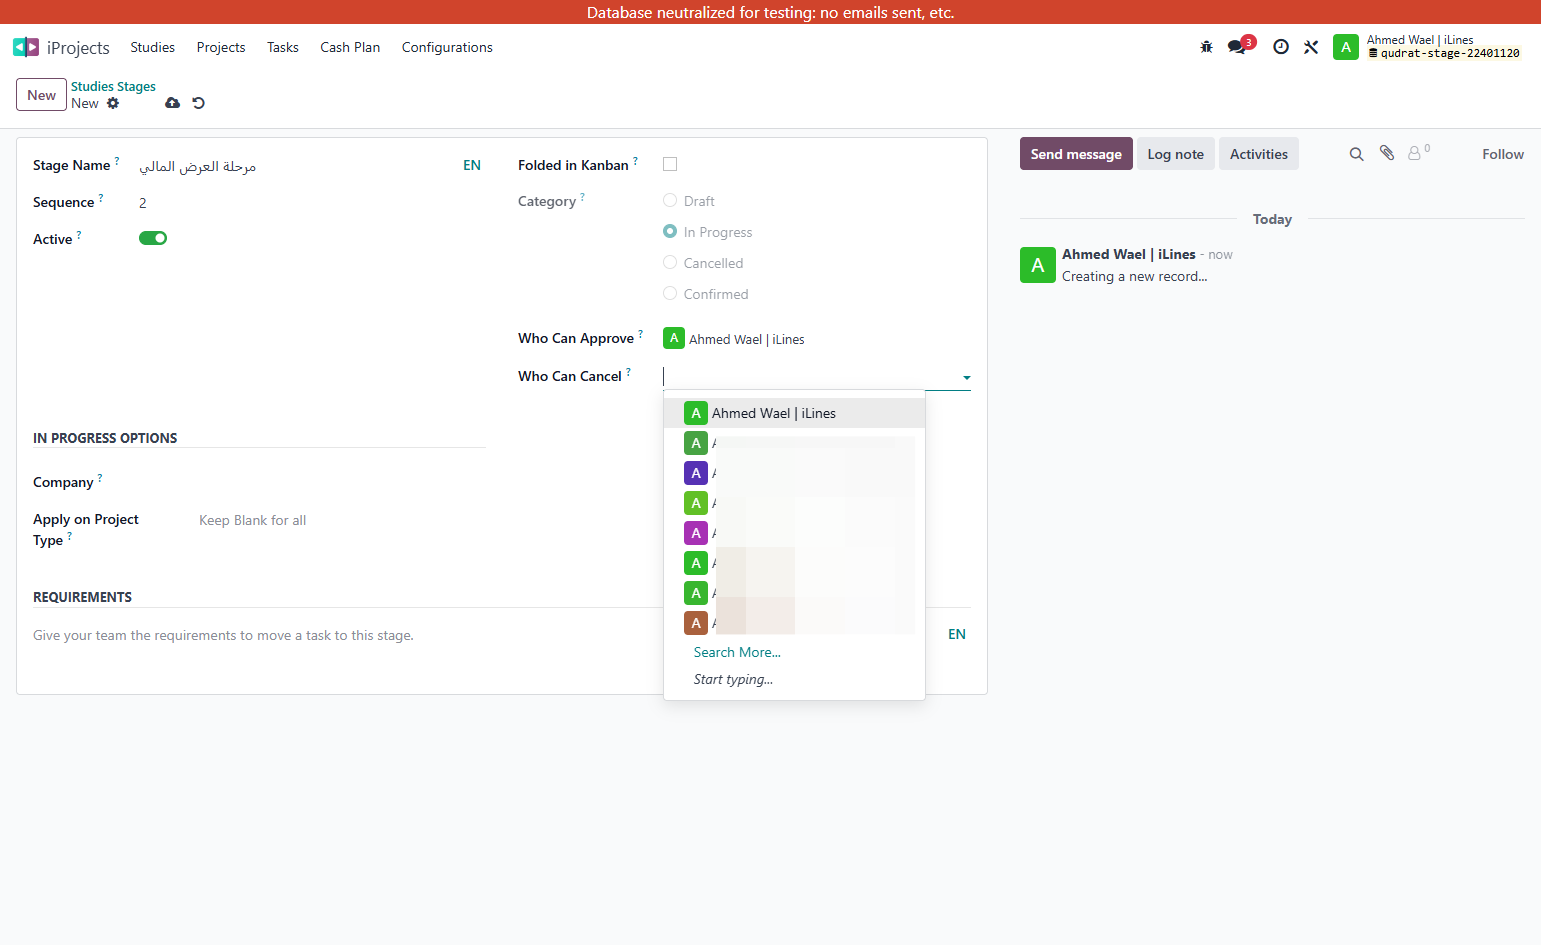Viewport: 1541px width, 945px height.
Task: Open the conversations chat icon
Action: pyautogui.click(x=1237, y=47)
